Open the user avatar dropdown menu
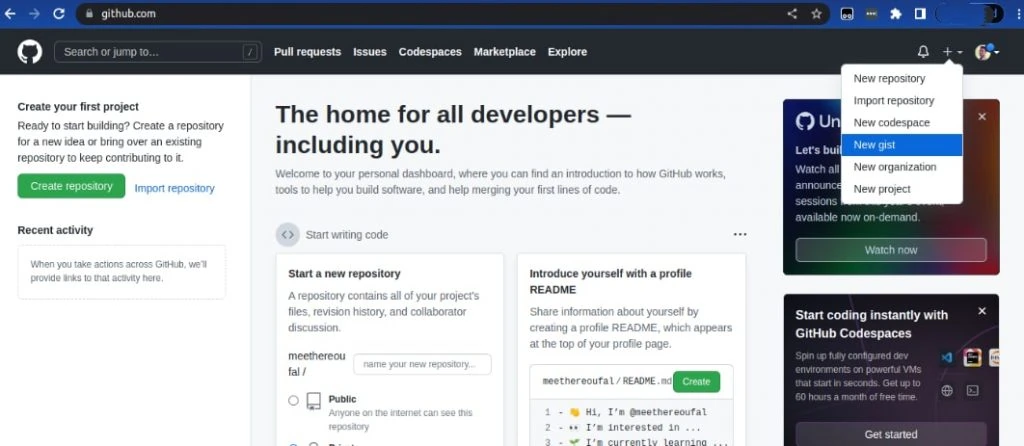Image resolution: width=1024 pixels, height=446 pixels. (987, 52)
